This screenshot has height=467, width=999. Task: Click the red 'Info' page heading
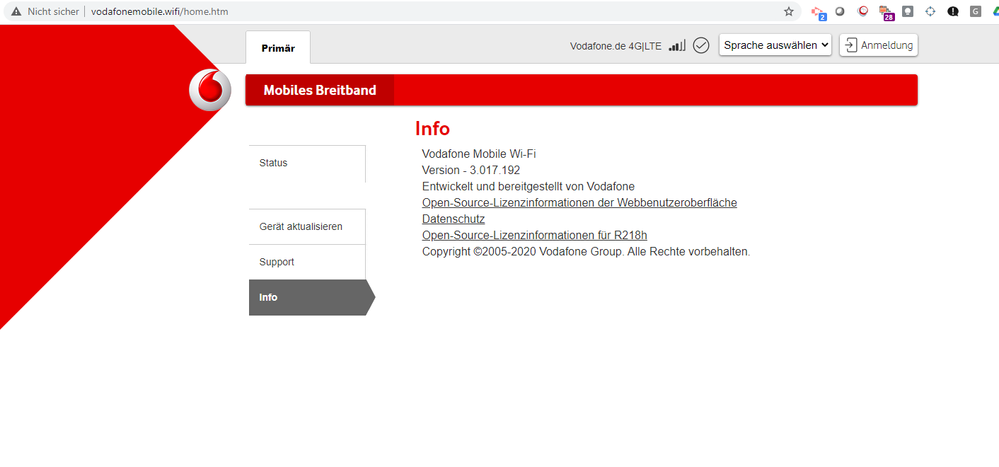pos(433,129)
